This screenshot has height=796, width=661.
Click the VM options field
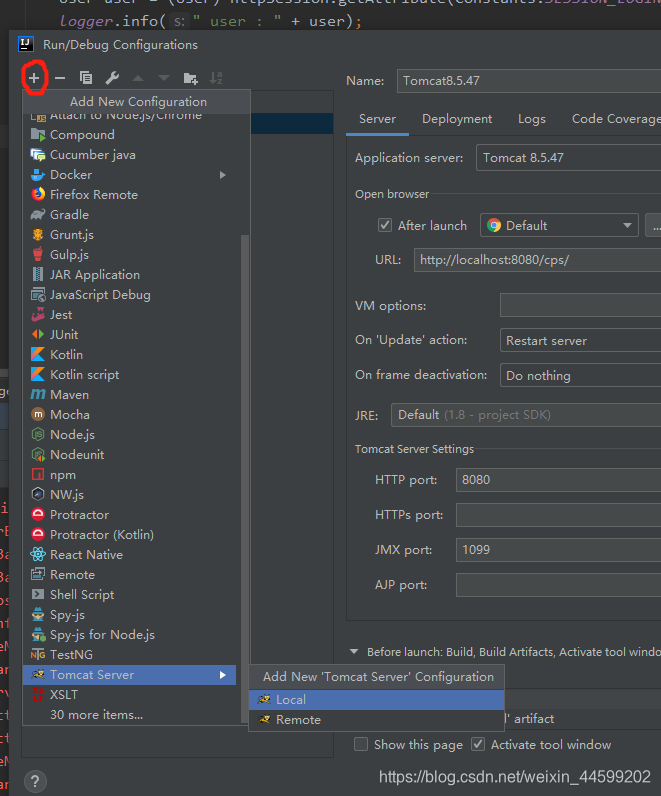(580, 305)
